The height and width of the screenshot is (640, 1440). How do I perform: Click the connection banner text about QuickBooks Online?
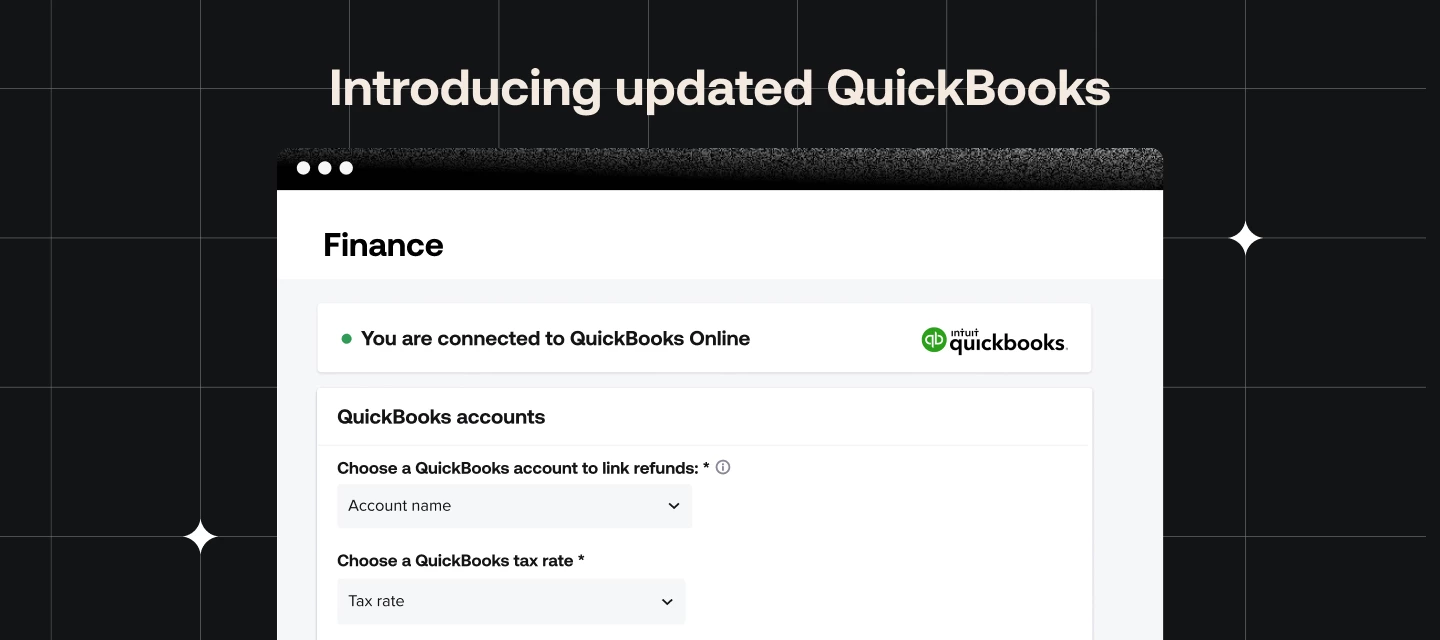pos(556,338)
